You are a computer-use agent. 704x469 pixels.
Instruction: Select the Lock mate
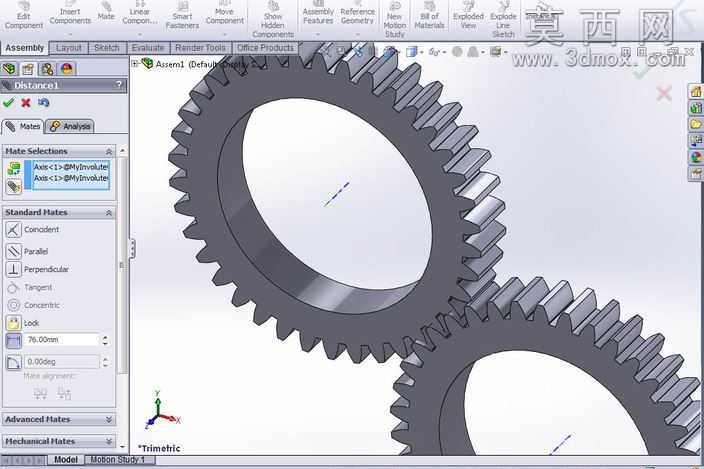pyautogui.click(x=22, y=323)
